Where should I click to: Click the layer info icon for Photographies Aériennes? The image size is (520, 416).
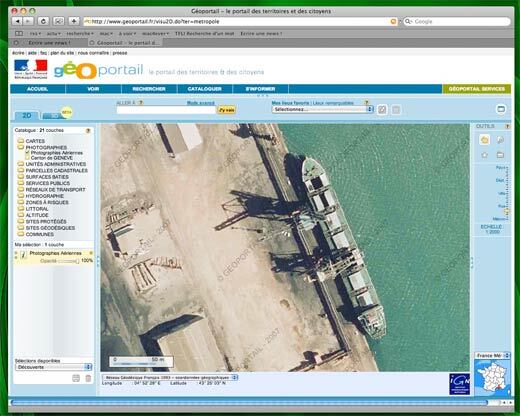click(x=23, y=255)
